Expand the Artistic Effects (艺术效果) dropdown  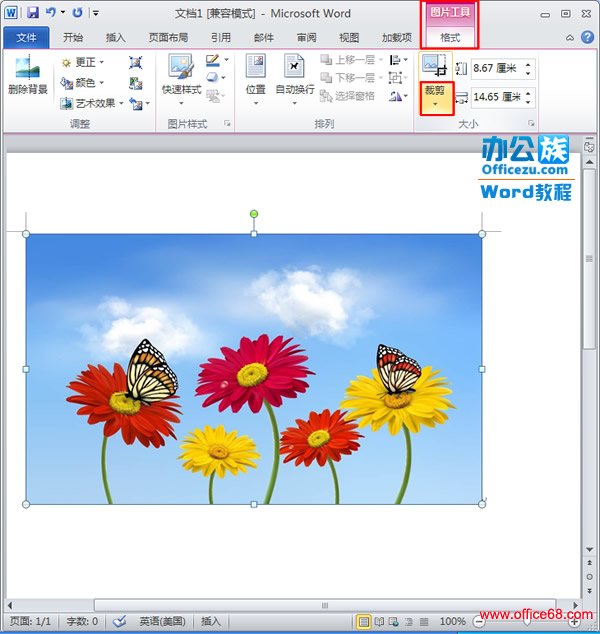tap(92, 103)
